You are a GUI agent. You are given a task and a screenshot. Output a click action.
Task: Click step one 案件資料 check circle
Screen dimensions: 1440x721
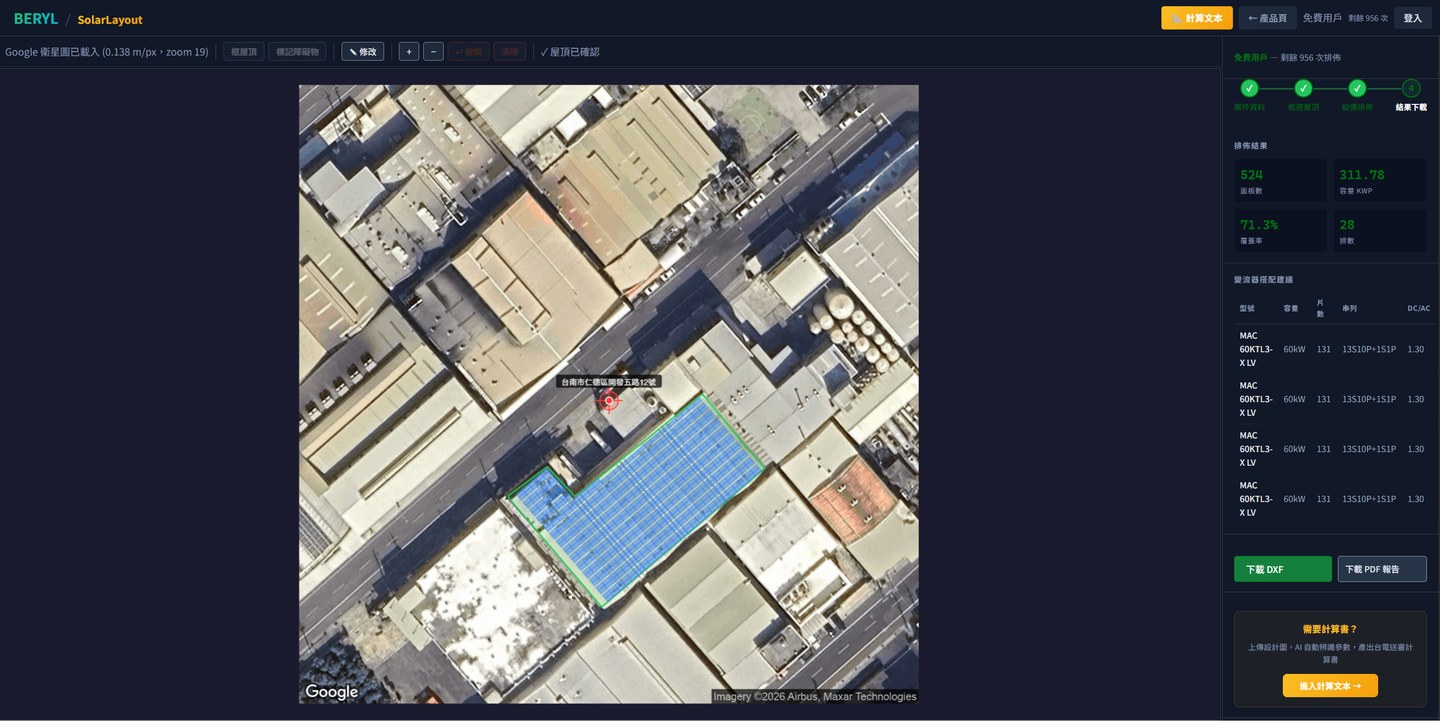click(x=1249, y=88)
